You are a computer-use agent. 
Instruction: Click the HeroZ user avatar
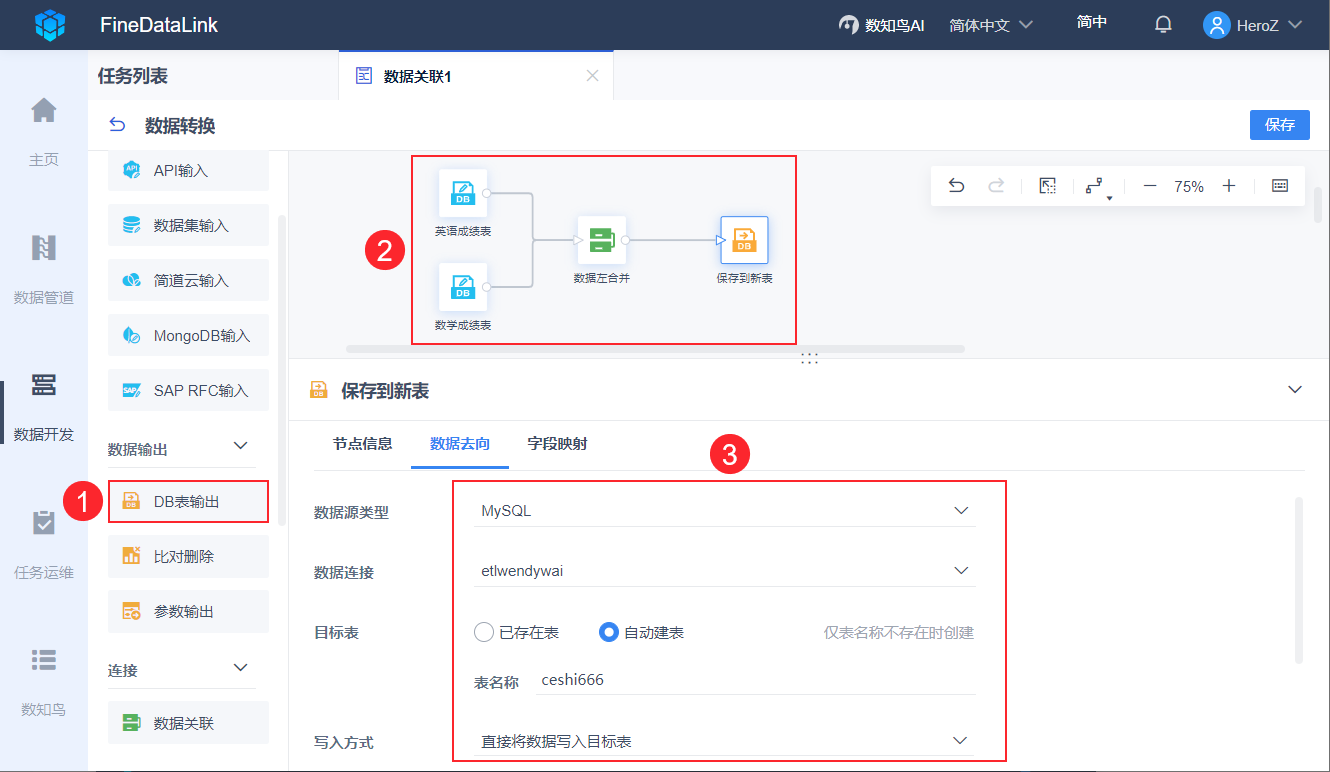coord(1216,25)
